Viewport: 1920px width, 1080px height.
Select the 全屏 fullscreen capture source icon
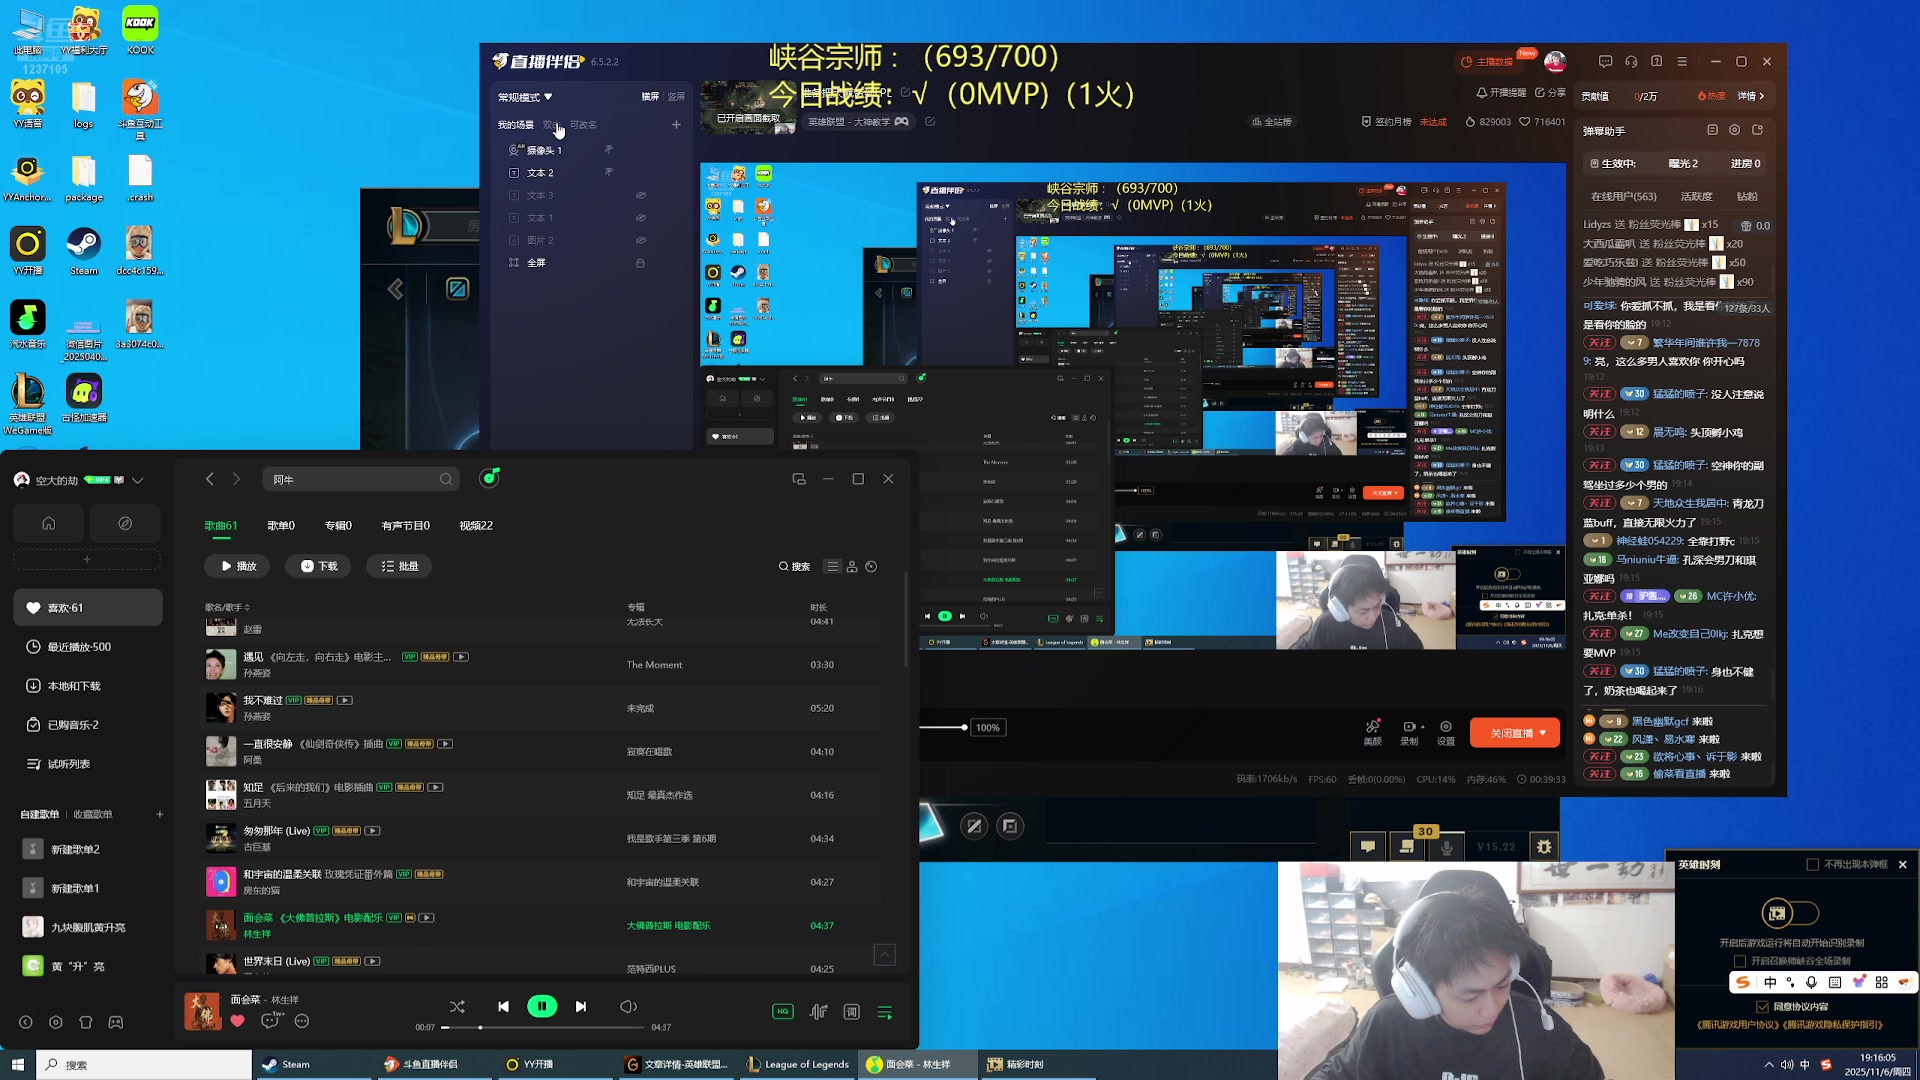coord(514,262)
